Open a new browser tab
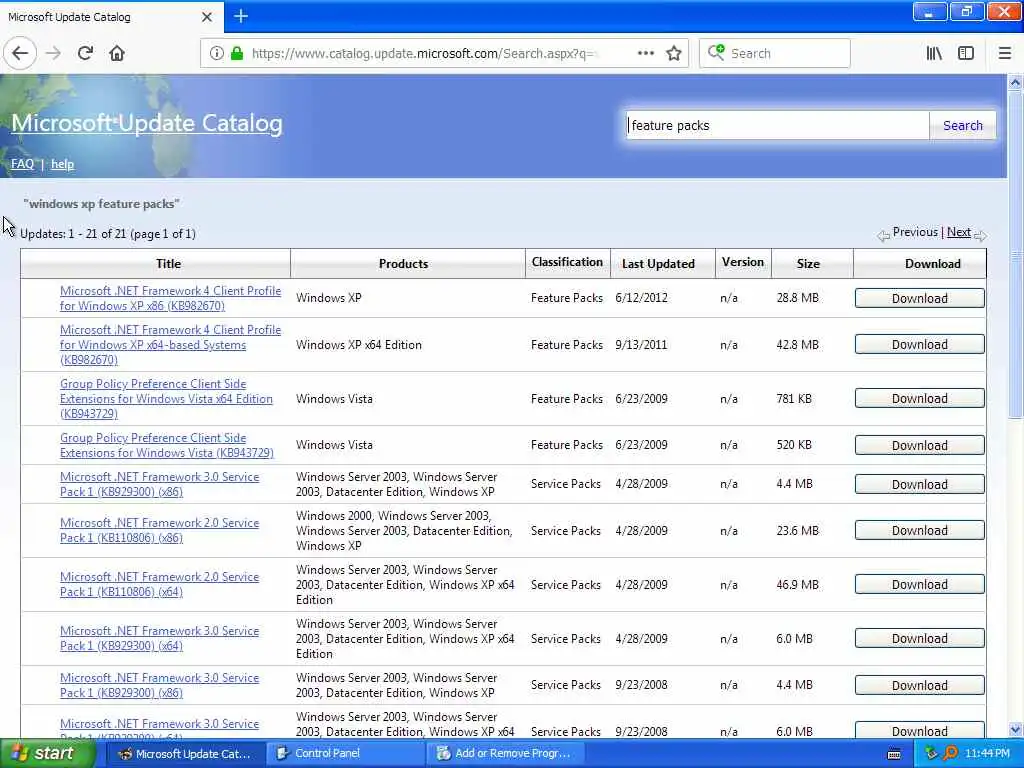1024x768 pixels. (x=241, y=16)
